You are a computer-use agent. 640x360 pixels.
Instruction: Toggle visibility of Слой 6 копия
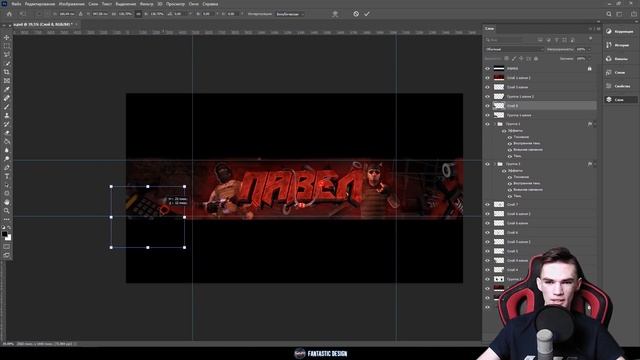[487, 223]
